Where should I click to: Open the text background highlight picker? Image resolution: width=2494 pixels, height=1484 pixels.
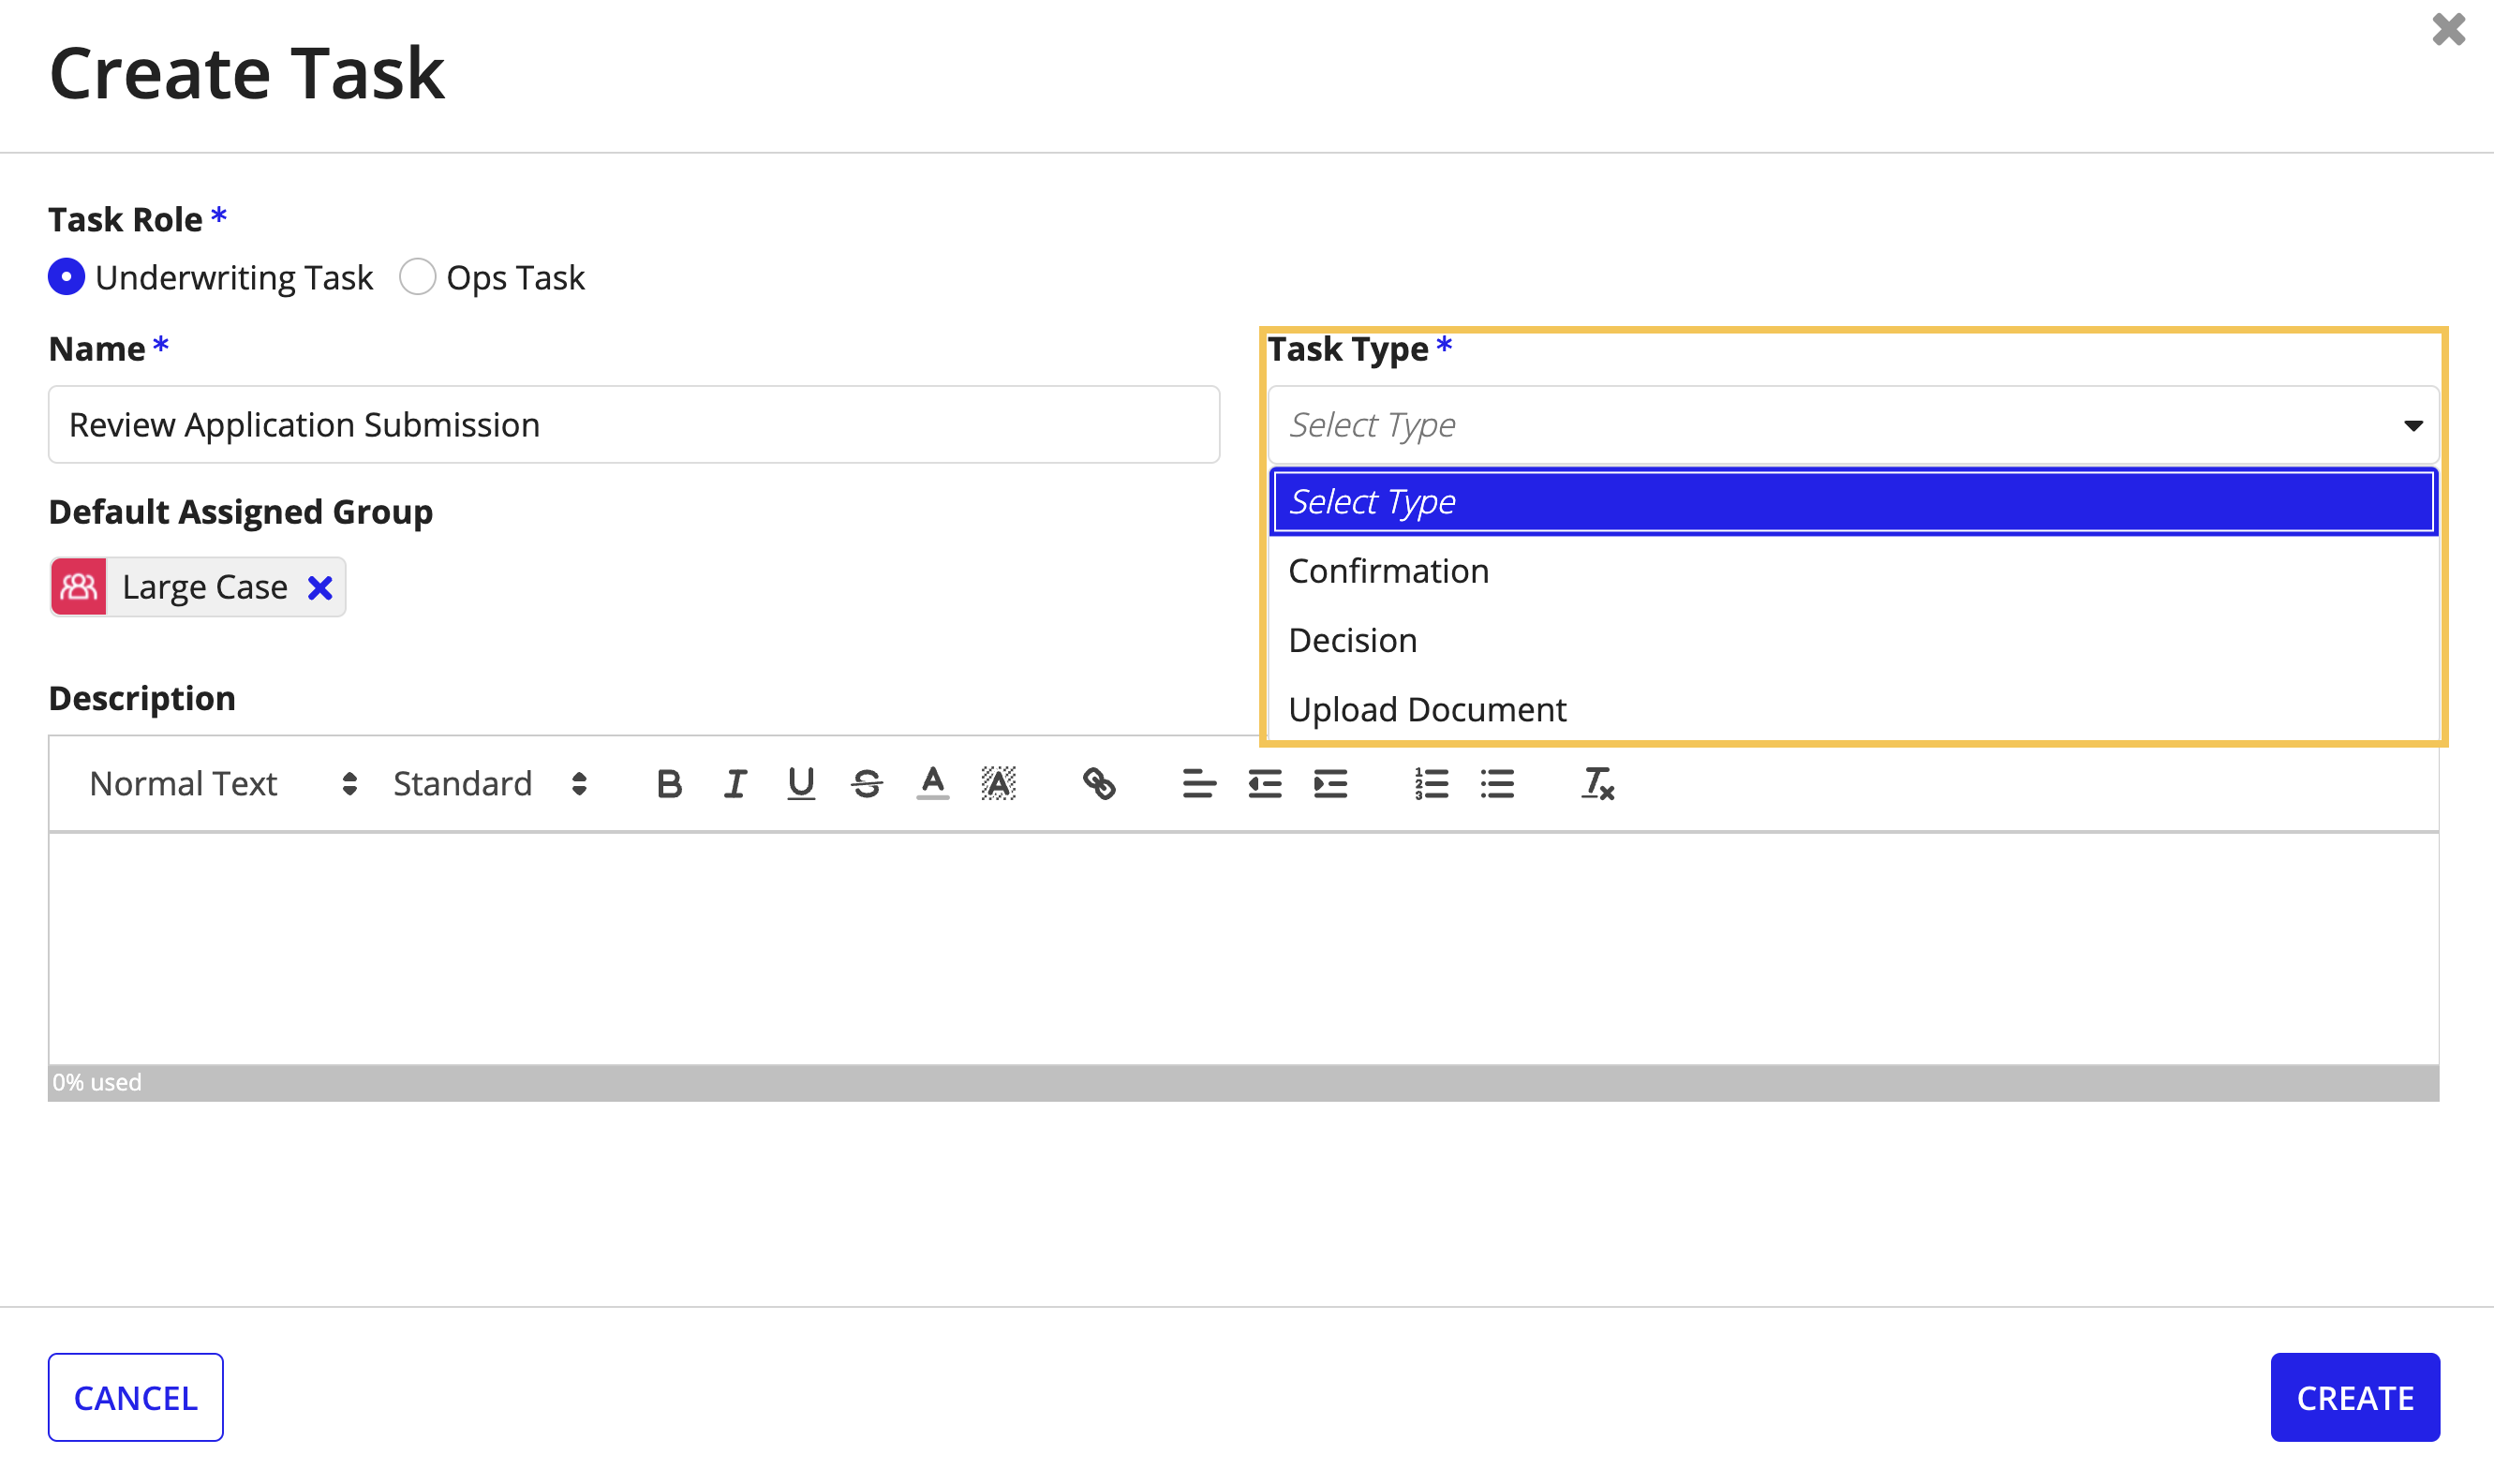pos(998,784)
